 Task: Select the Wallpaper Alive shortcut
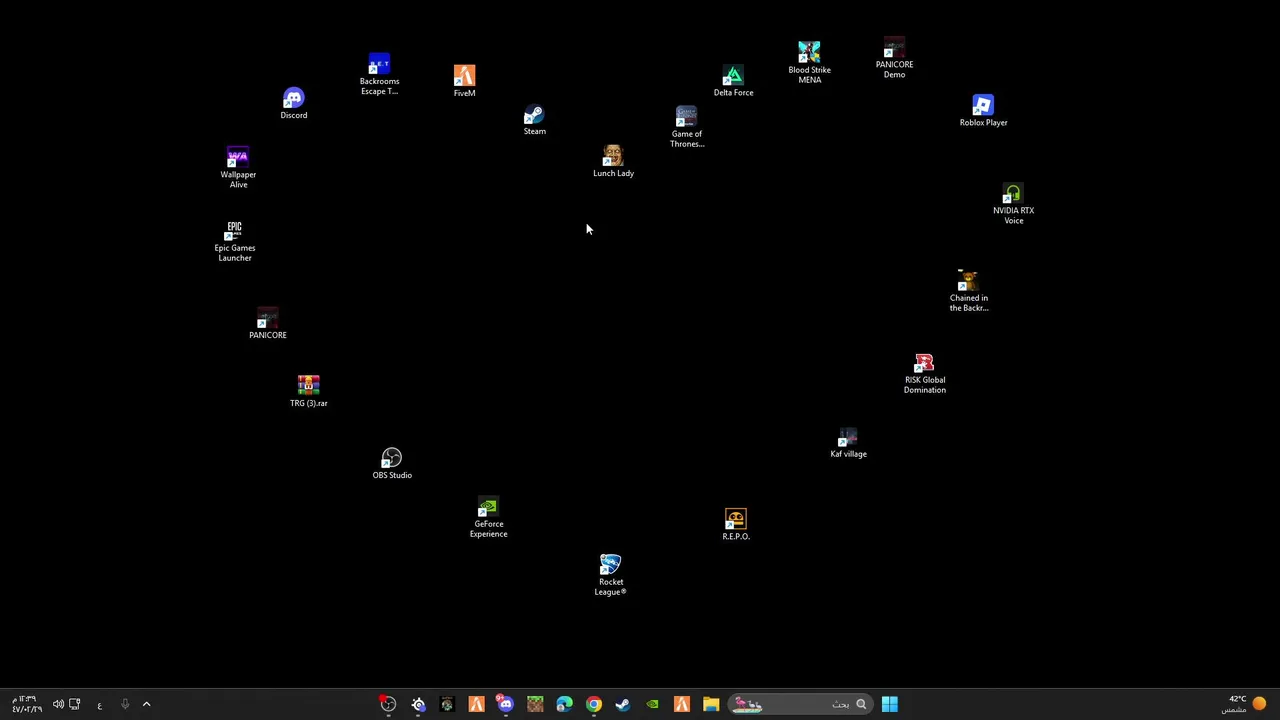238,168
